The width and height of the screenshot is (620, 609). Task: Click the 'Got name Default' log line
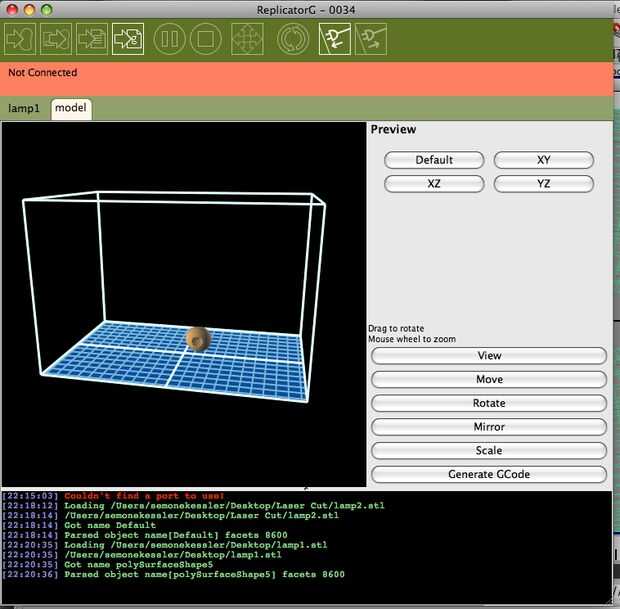pos(110,526)
